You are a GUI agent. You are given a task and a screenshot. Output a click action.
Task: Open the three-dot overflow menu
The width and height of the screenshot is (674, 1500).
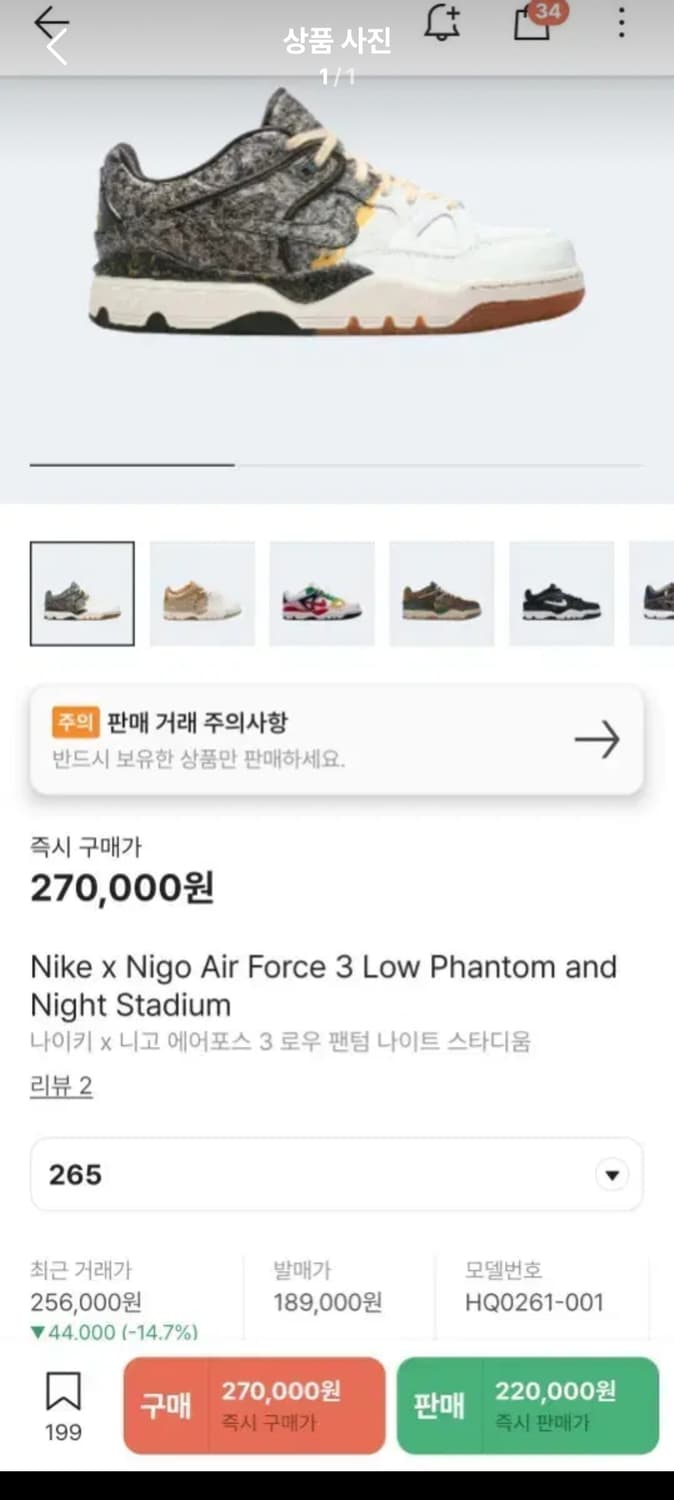click(622, 25)
